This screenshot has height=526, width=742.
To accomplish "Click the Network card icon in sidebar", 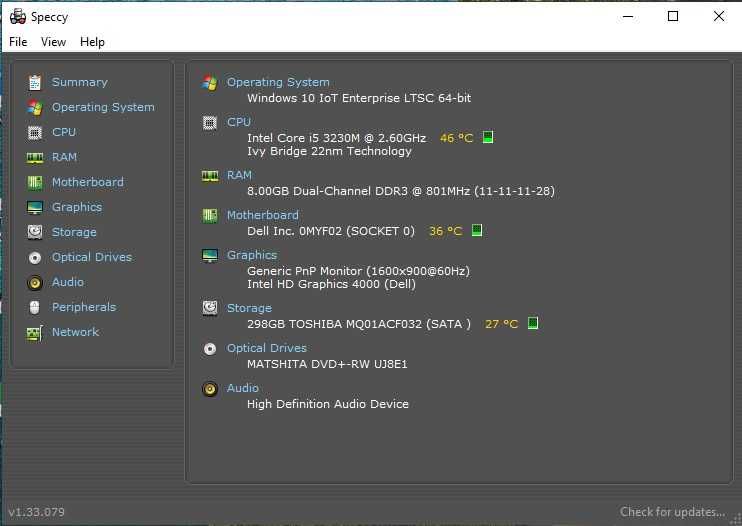I will coord(35,333).
